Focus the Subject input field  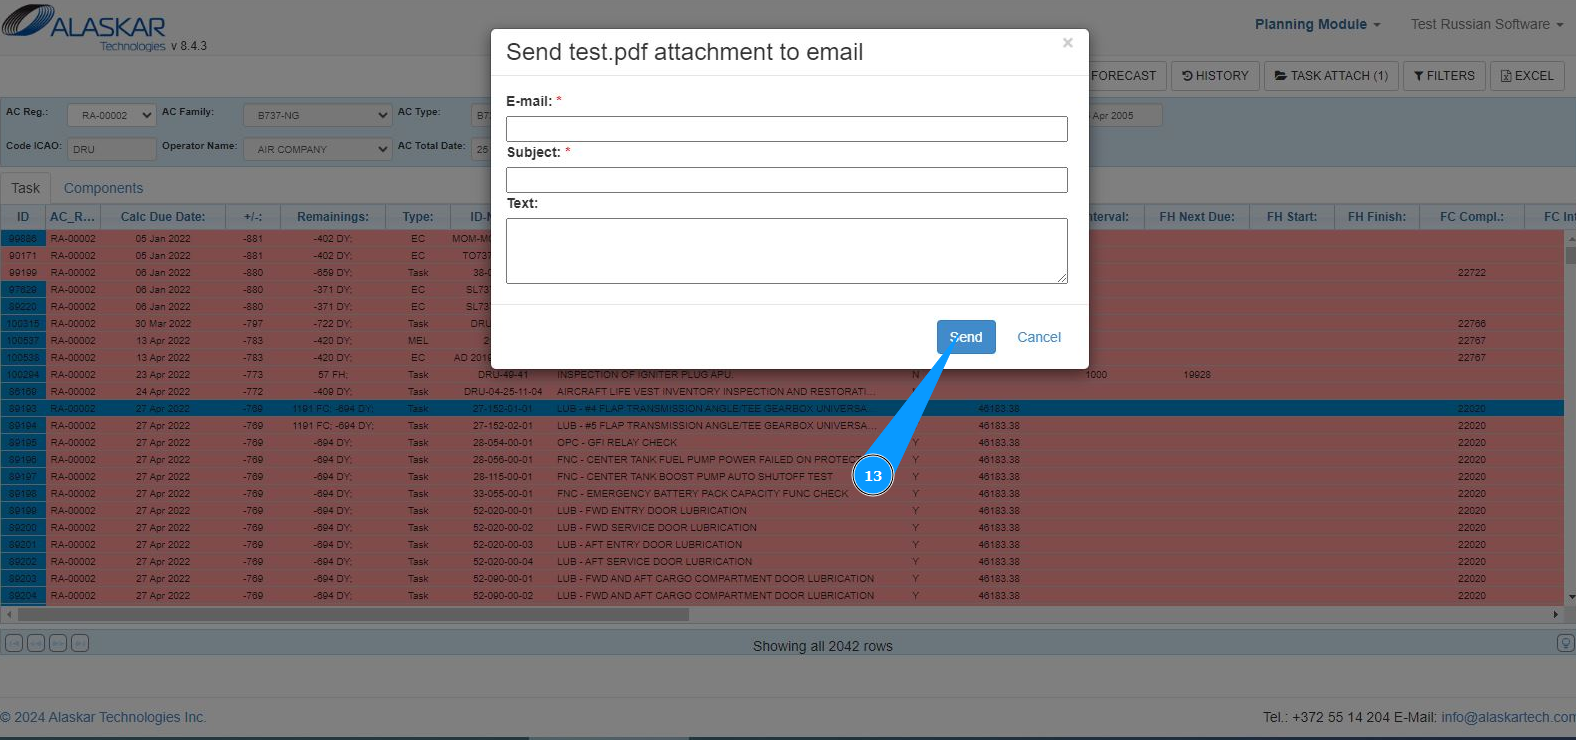pyautogui.click(x=786, y=180)
